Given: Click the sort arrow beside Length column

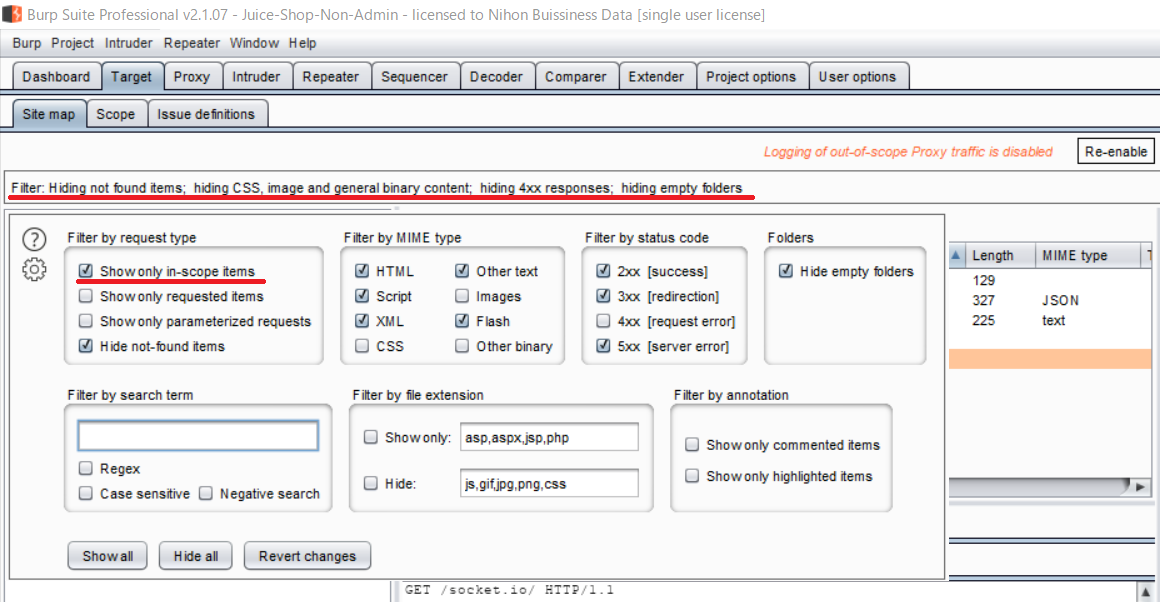Looking at the screenshot, I should tap(956, 255).
